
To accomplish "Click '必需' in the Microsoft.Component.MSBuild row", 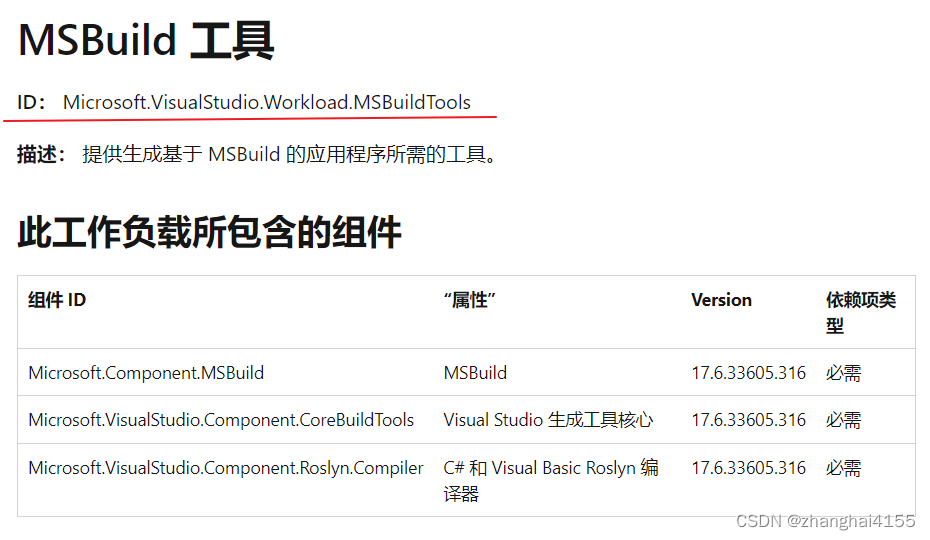I will coord(843,373).
